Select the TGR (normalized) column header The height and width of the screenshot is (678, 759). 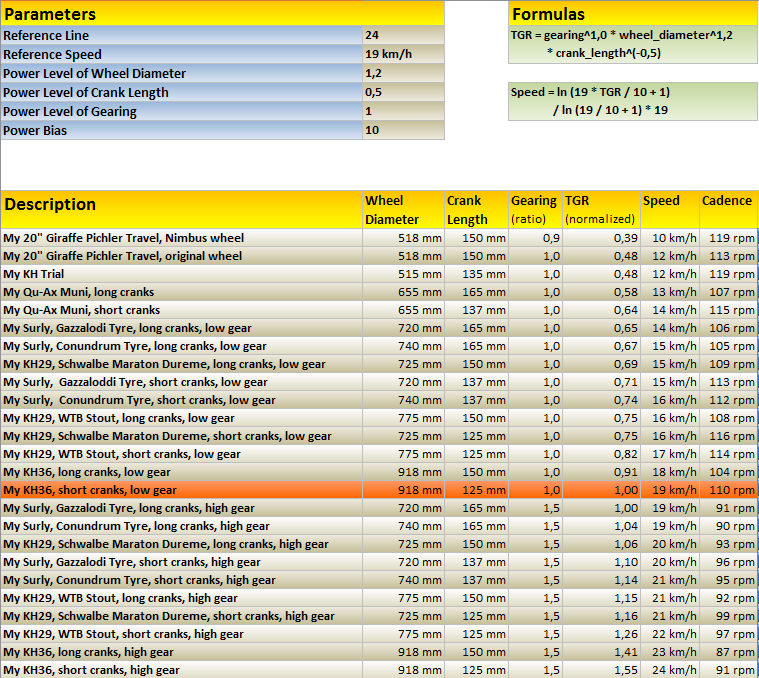(x=600, y=209)
